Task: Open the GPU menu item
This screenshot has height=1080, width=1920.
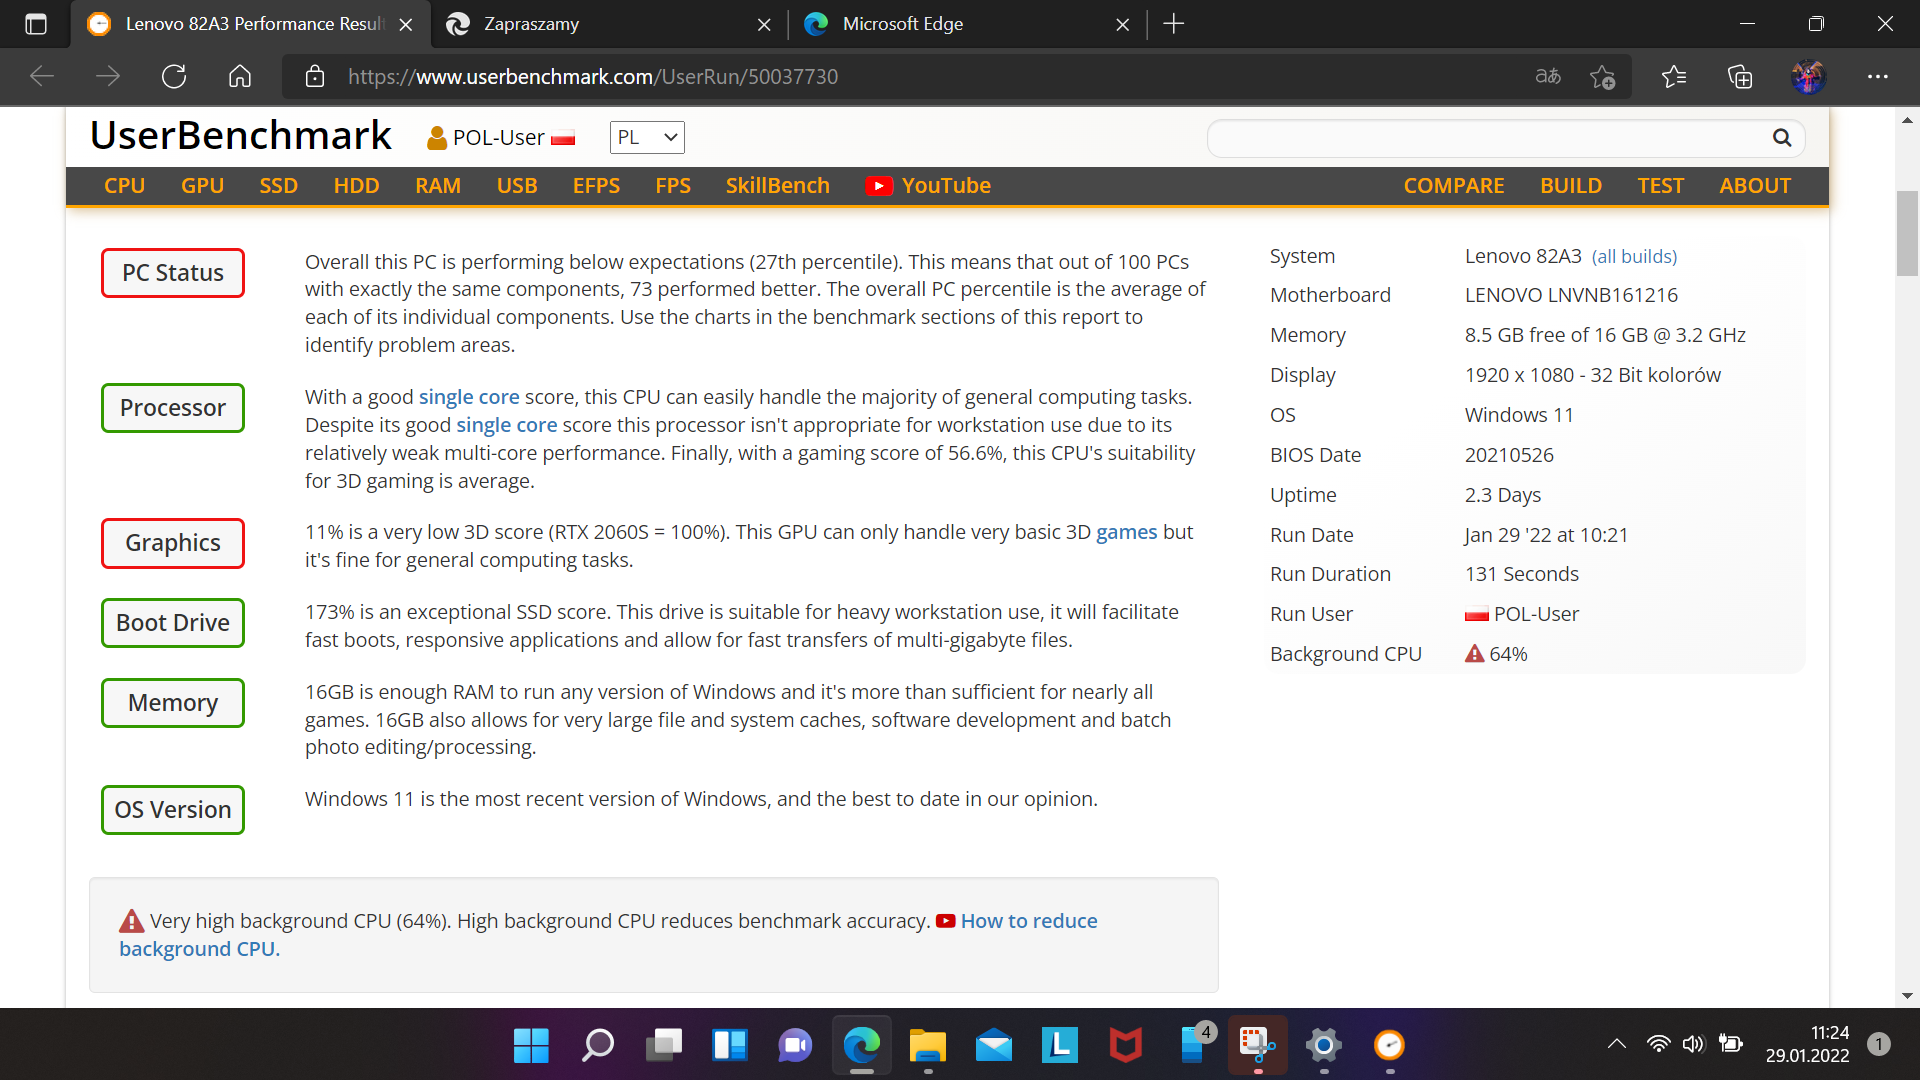Action: (202, 186)
